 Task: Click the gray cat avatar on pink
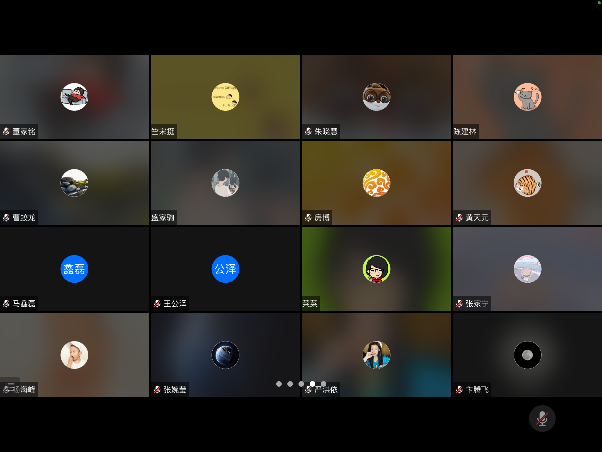click(x=527, y=97)
